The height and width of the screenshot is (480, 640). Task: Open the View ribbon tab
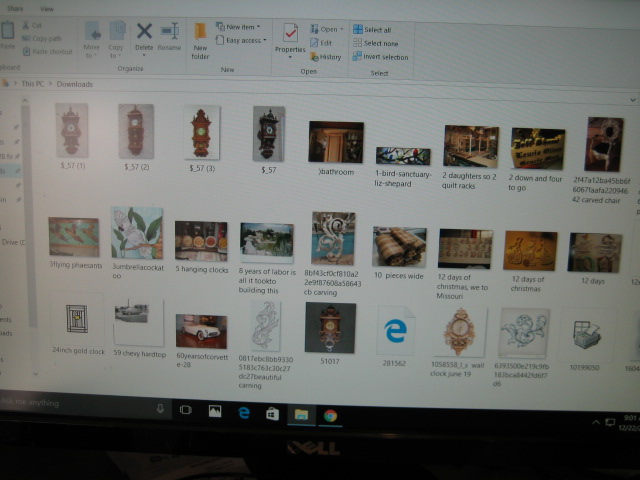point(47,9)
